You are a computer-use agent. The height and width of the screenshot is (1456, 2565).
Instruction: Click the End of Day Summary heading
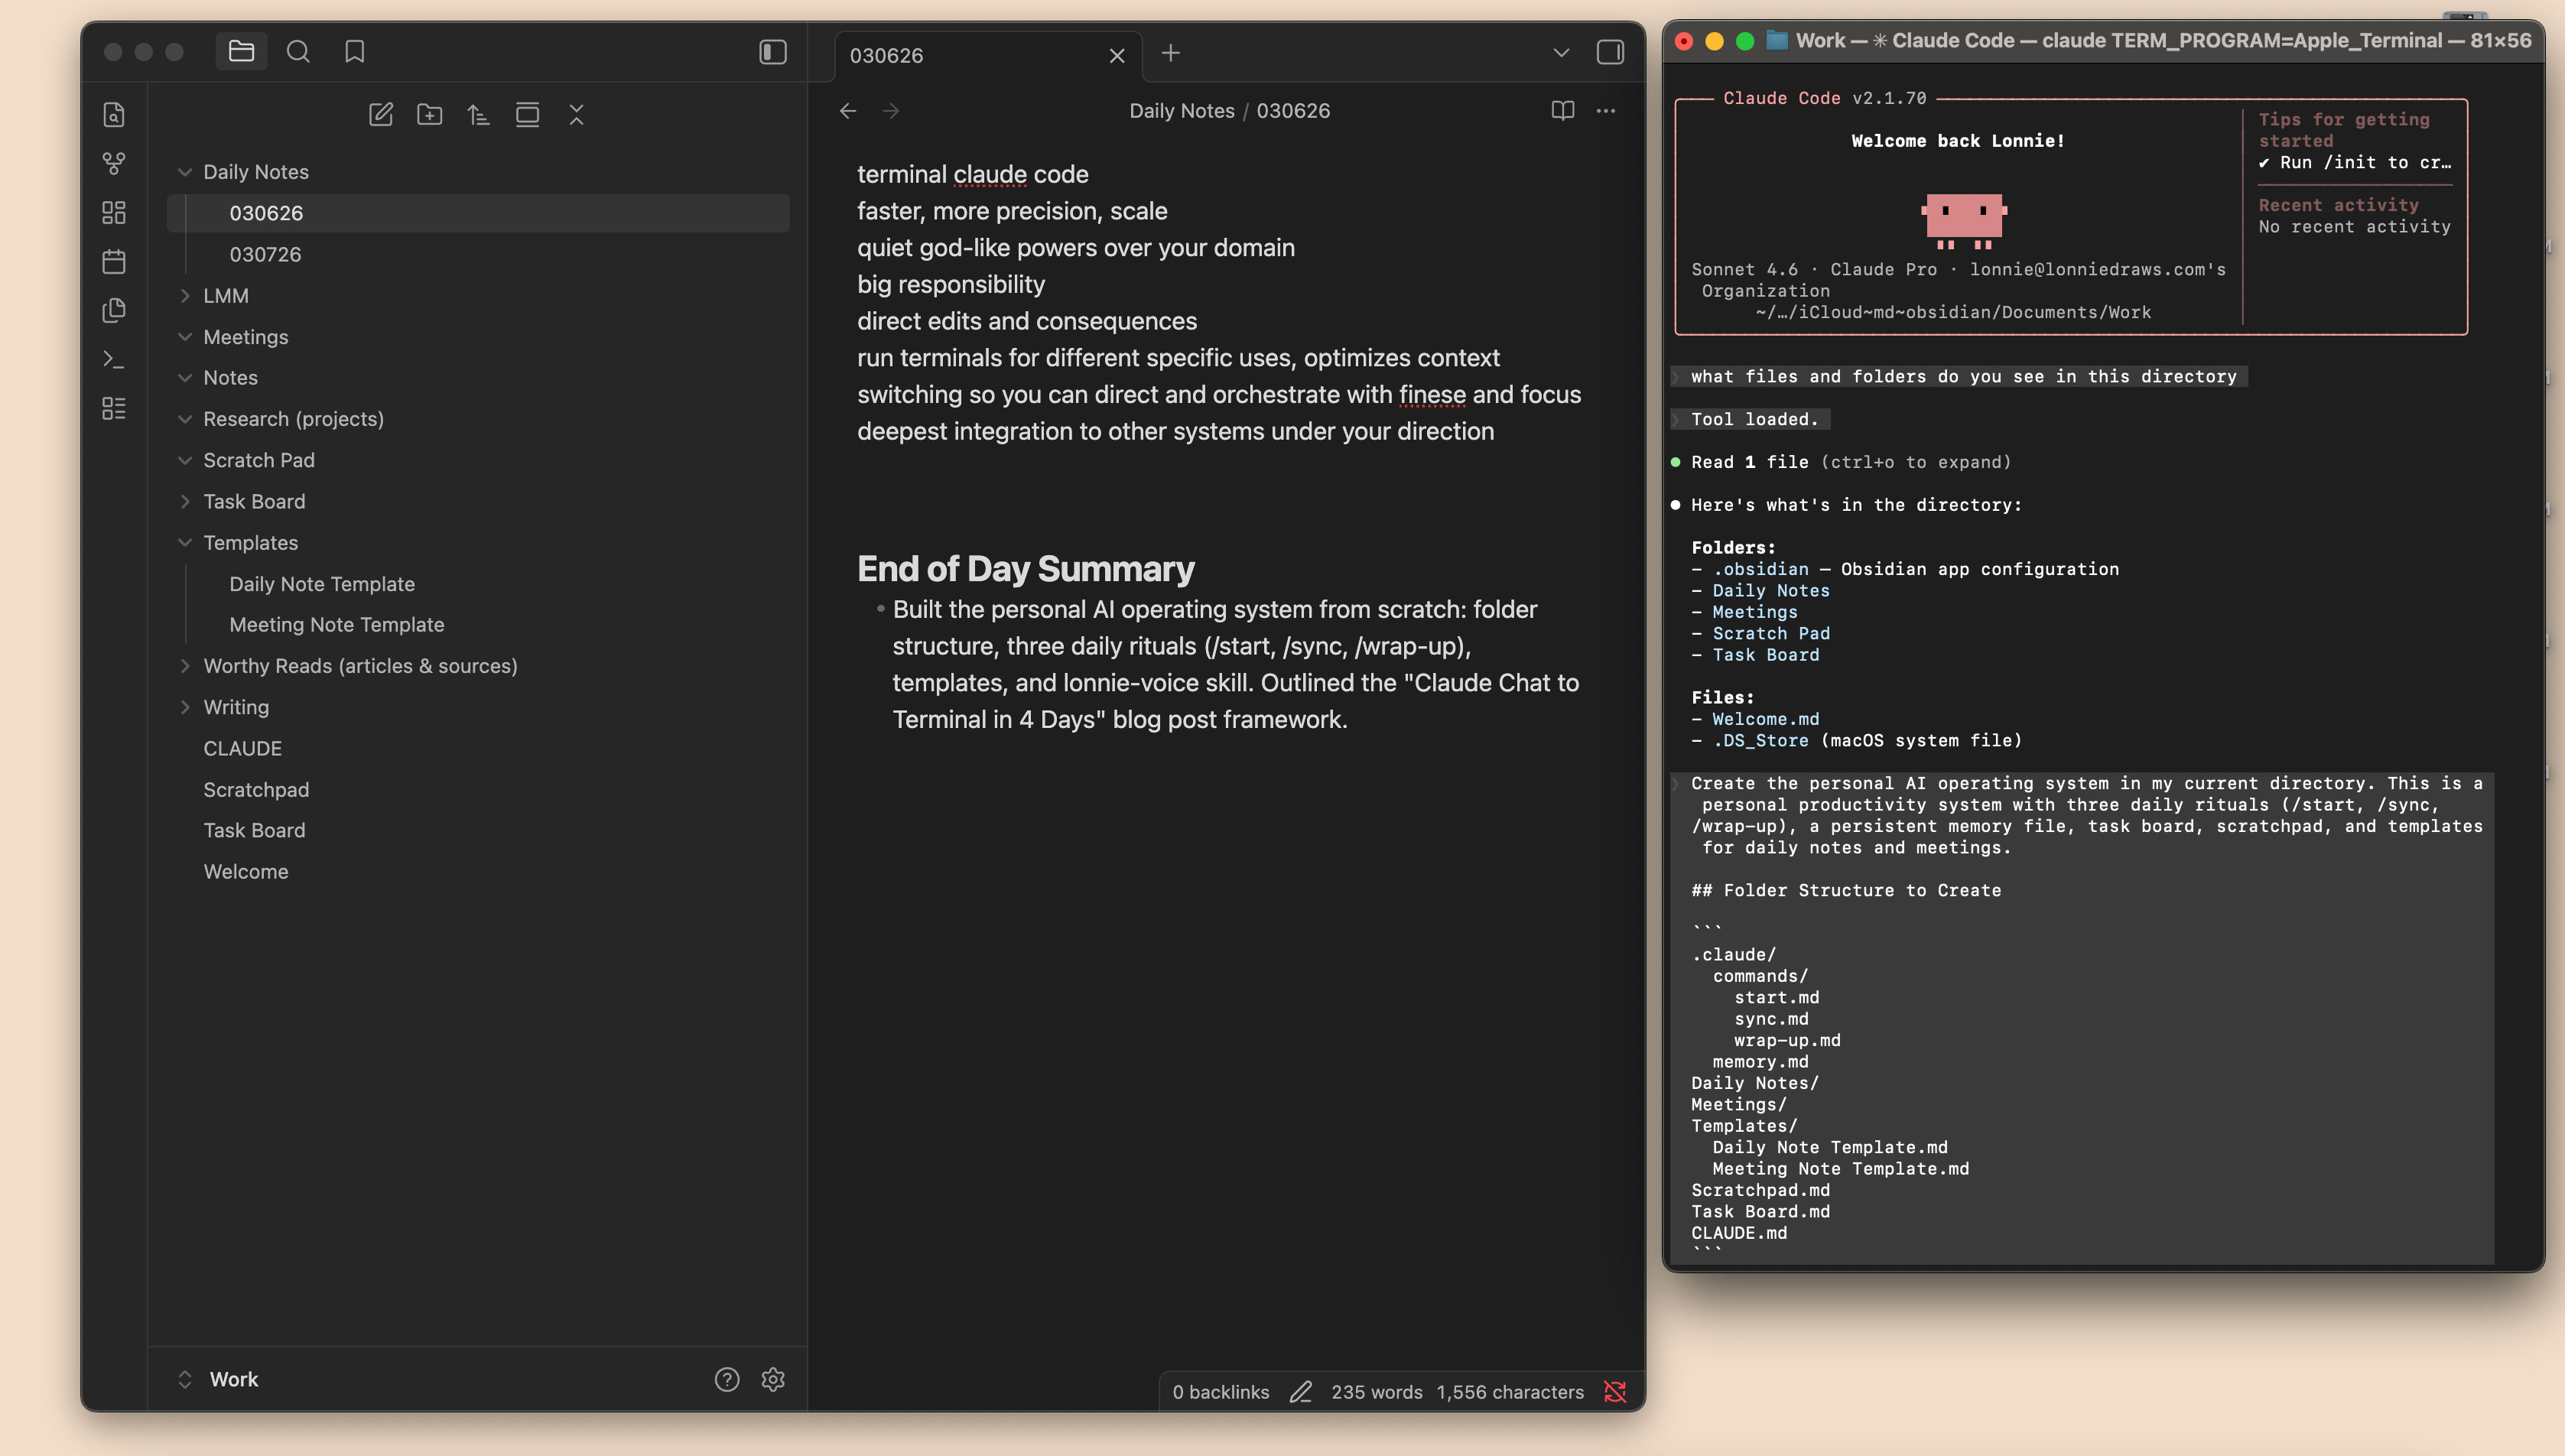click(1025, 569)
